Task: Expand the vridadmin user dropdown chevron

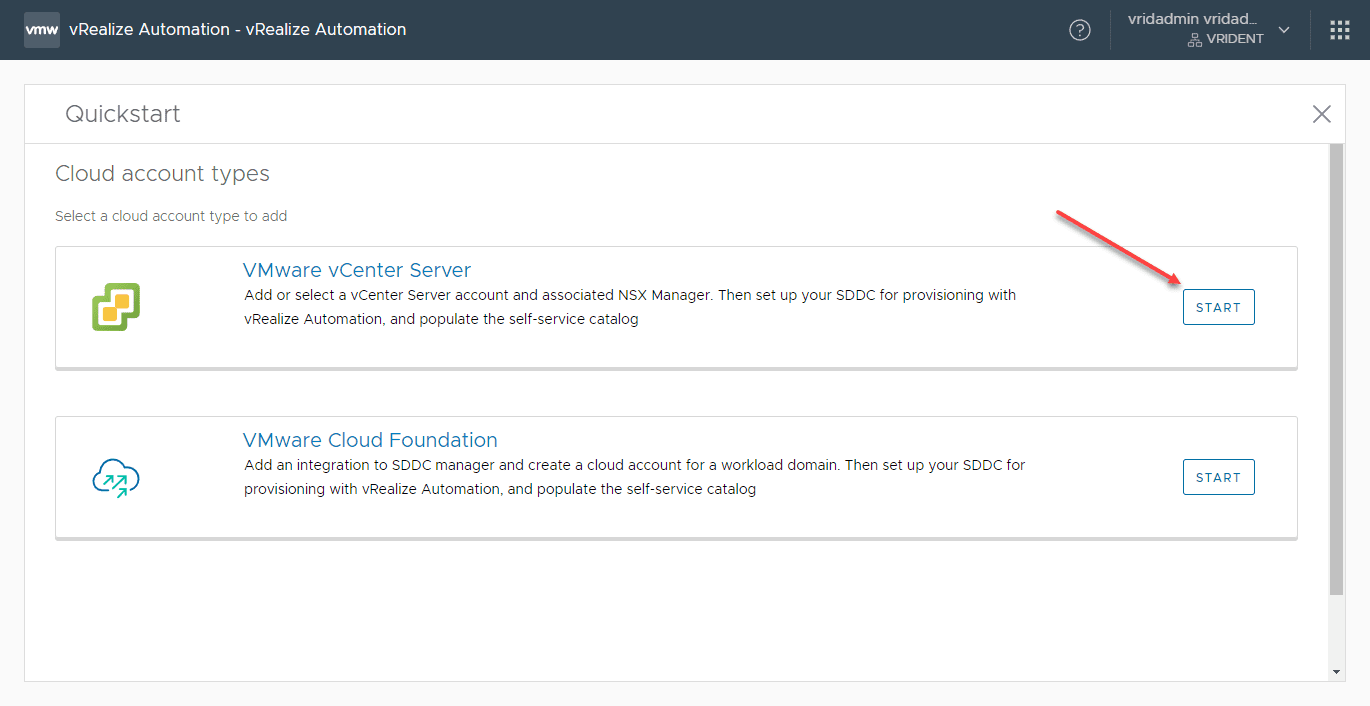Action: click(1285, 30)
